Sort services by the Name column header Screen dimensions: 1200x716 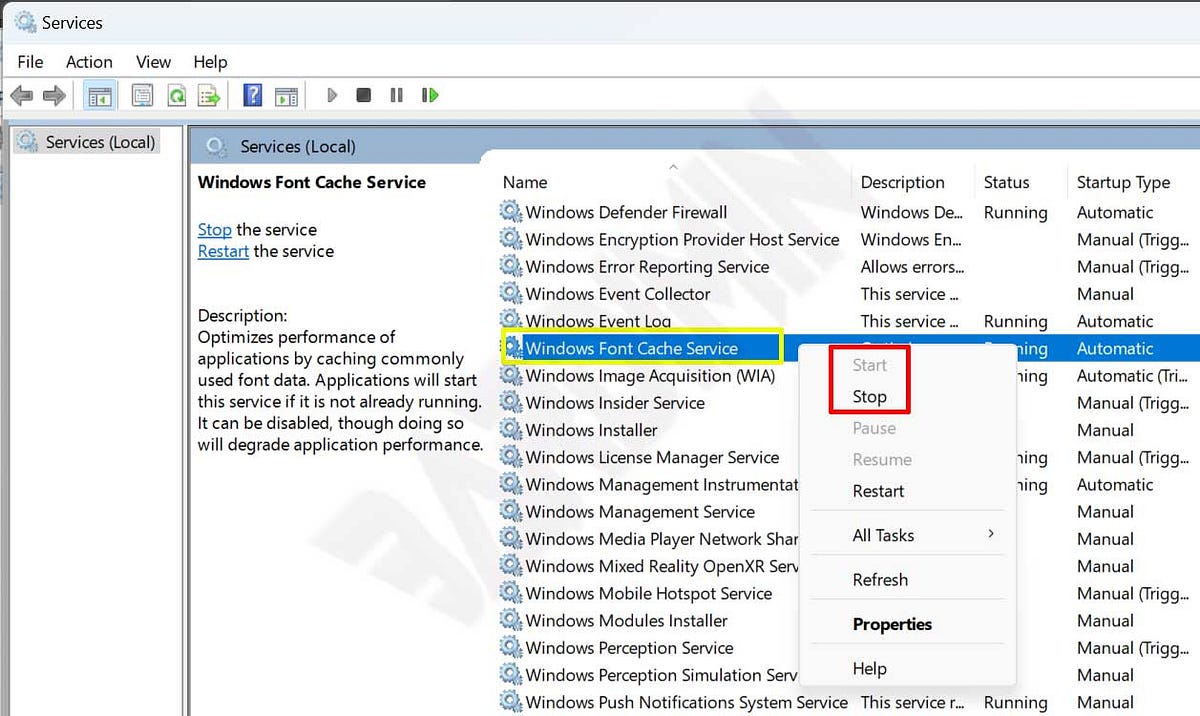click(524, 182)
